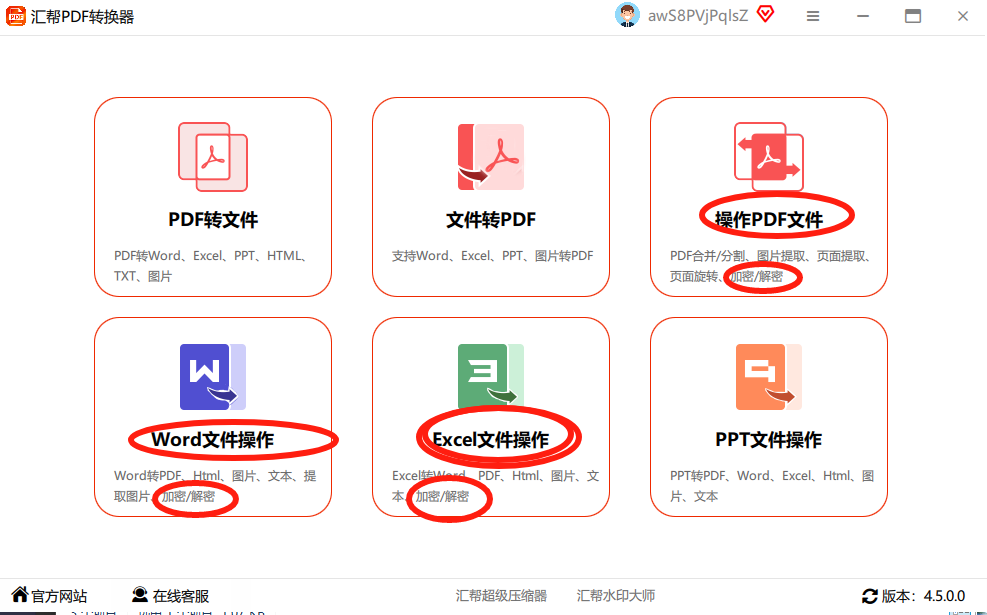Open the 官方网站 link
Viewport: 987px width, 615px height.
coord(59,596)
